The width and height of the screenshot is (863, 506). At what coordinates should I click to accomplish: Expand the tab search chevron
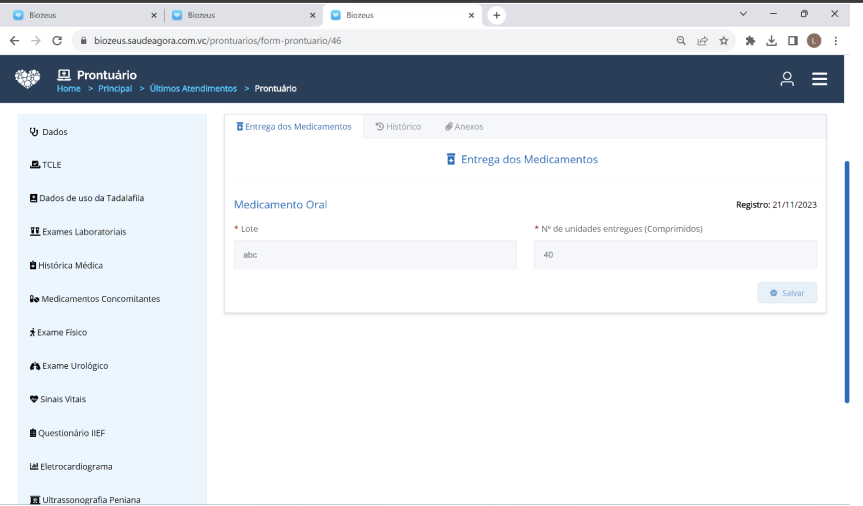743,14
